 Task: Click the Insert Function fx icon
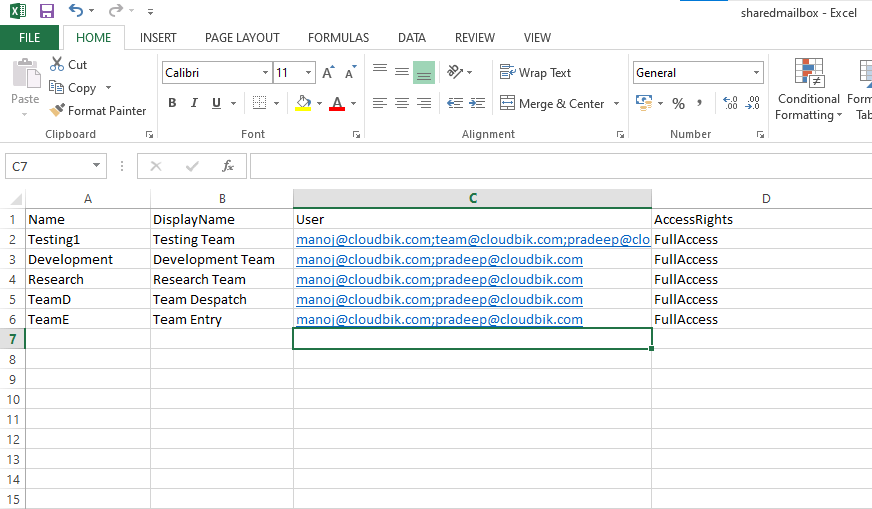[228, 166]
